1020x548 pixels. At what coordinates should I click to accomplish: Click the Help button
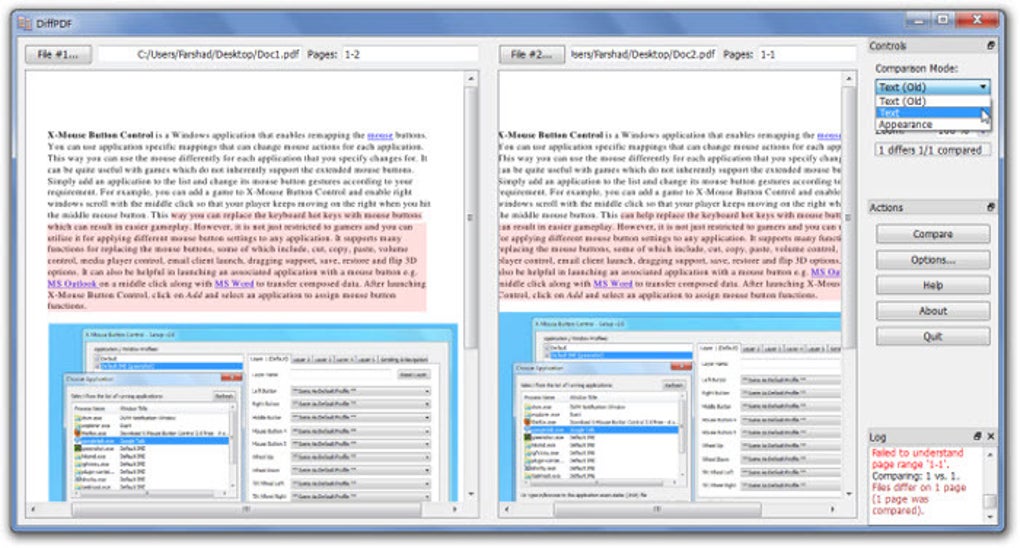(933, 285)
